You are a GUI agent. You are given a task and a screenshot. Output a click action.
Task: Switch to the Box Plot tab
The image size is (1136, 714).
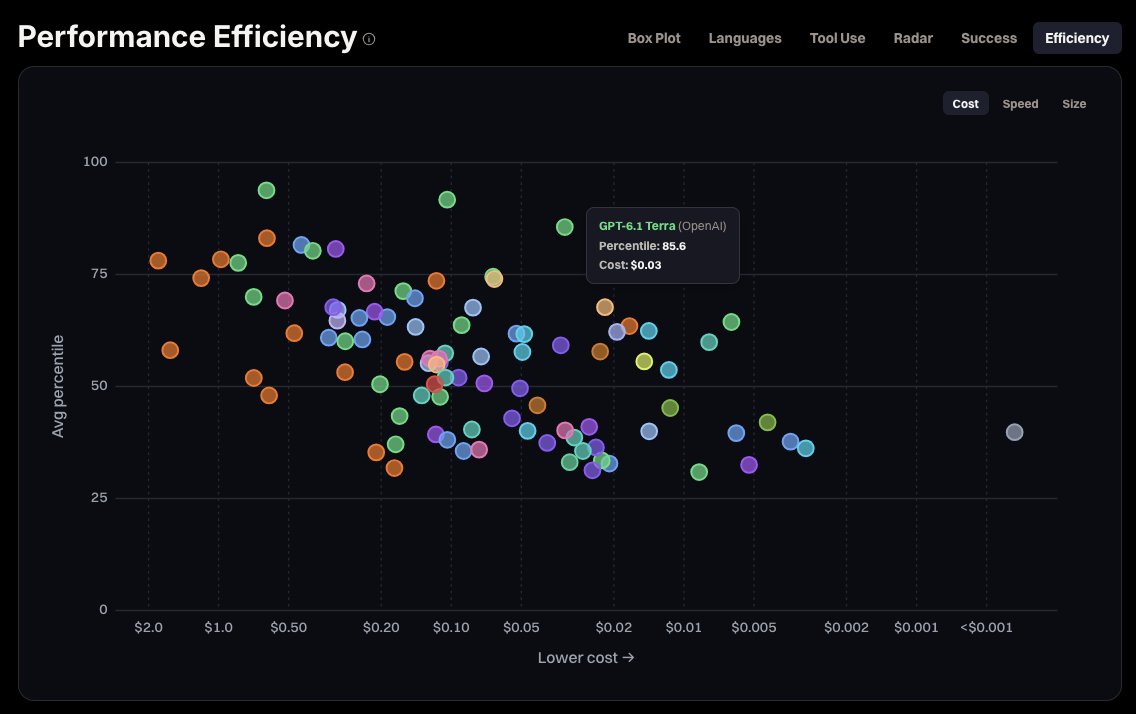[653, 38]
